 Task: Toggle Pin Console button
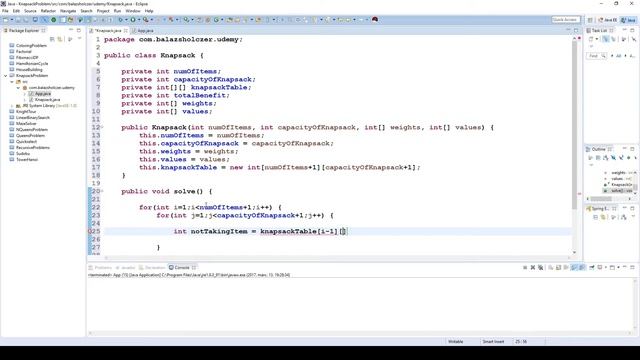(591, 268)
